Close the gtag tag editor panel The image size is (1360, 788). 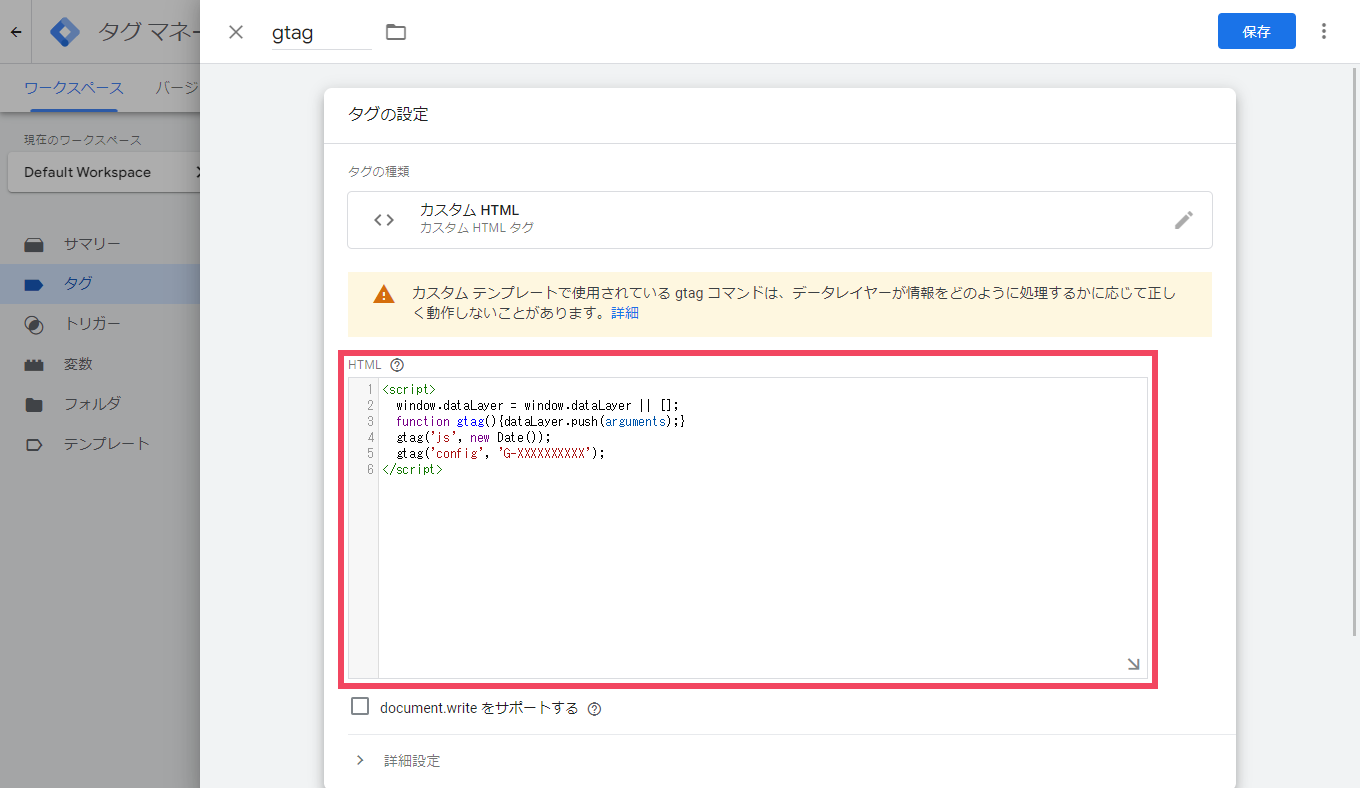(236, 32)
